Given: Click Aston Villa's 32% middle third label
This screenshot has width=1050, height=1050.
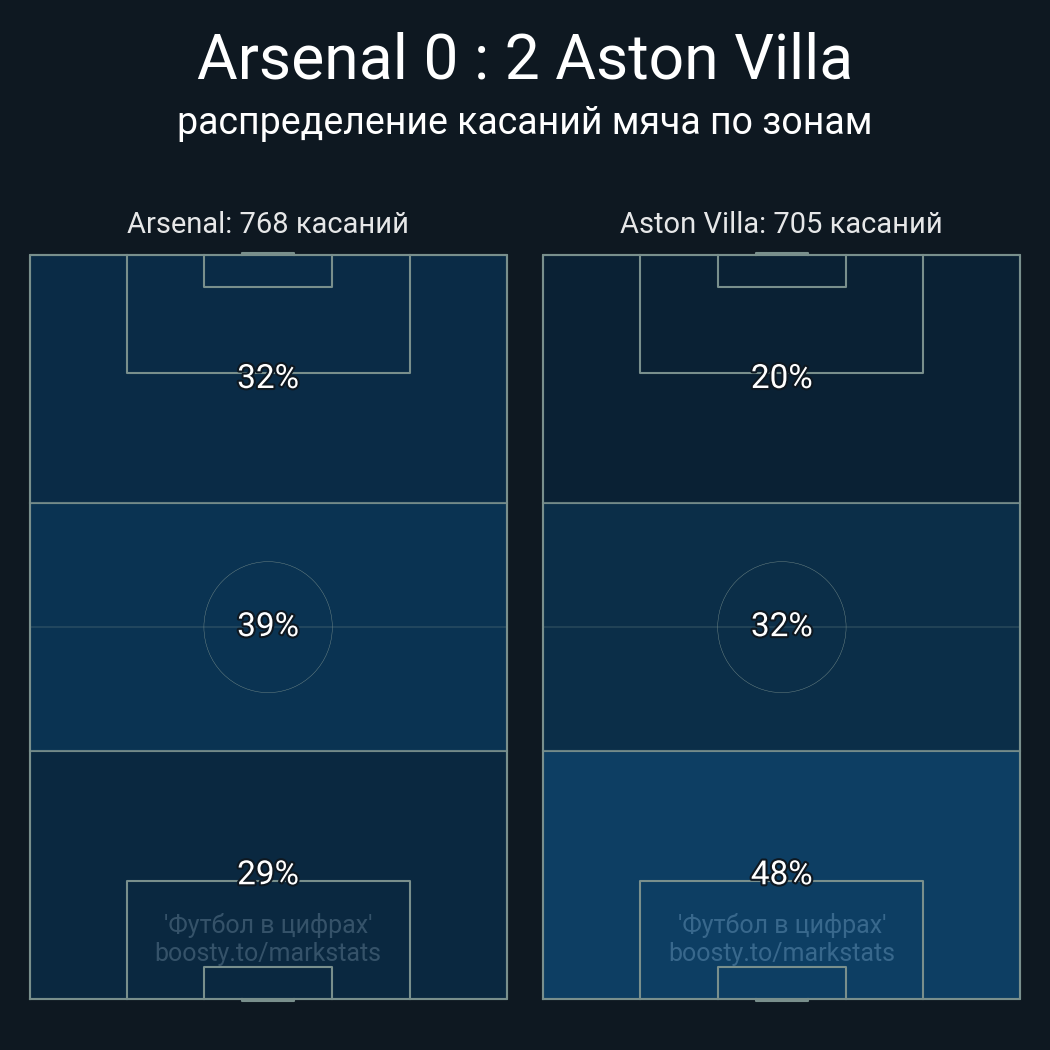Looking at the screenshot, I should [781, 625].
